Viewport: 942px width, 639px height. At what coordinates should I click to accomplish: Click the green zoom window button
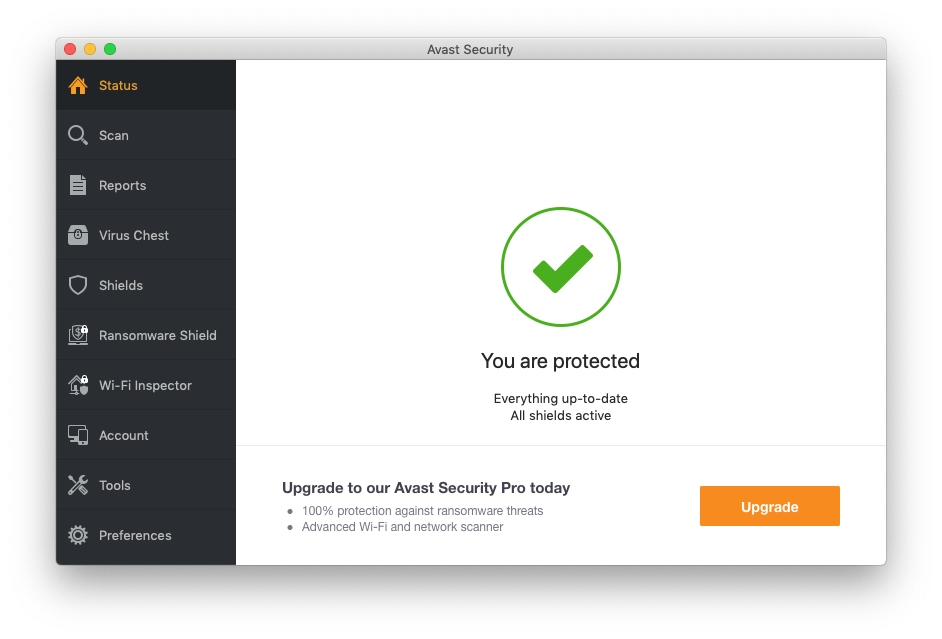click(x=110, y=49)
